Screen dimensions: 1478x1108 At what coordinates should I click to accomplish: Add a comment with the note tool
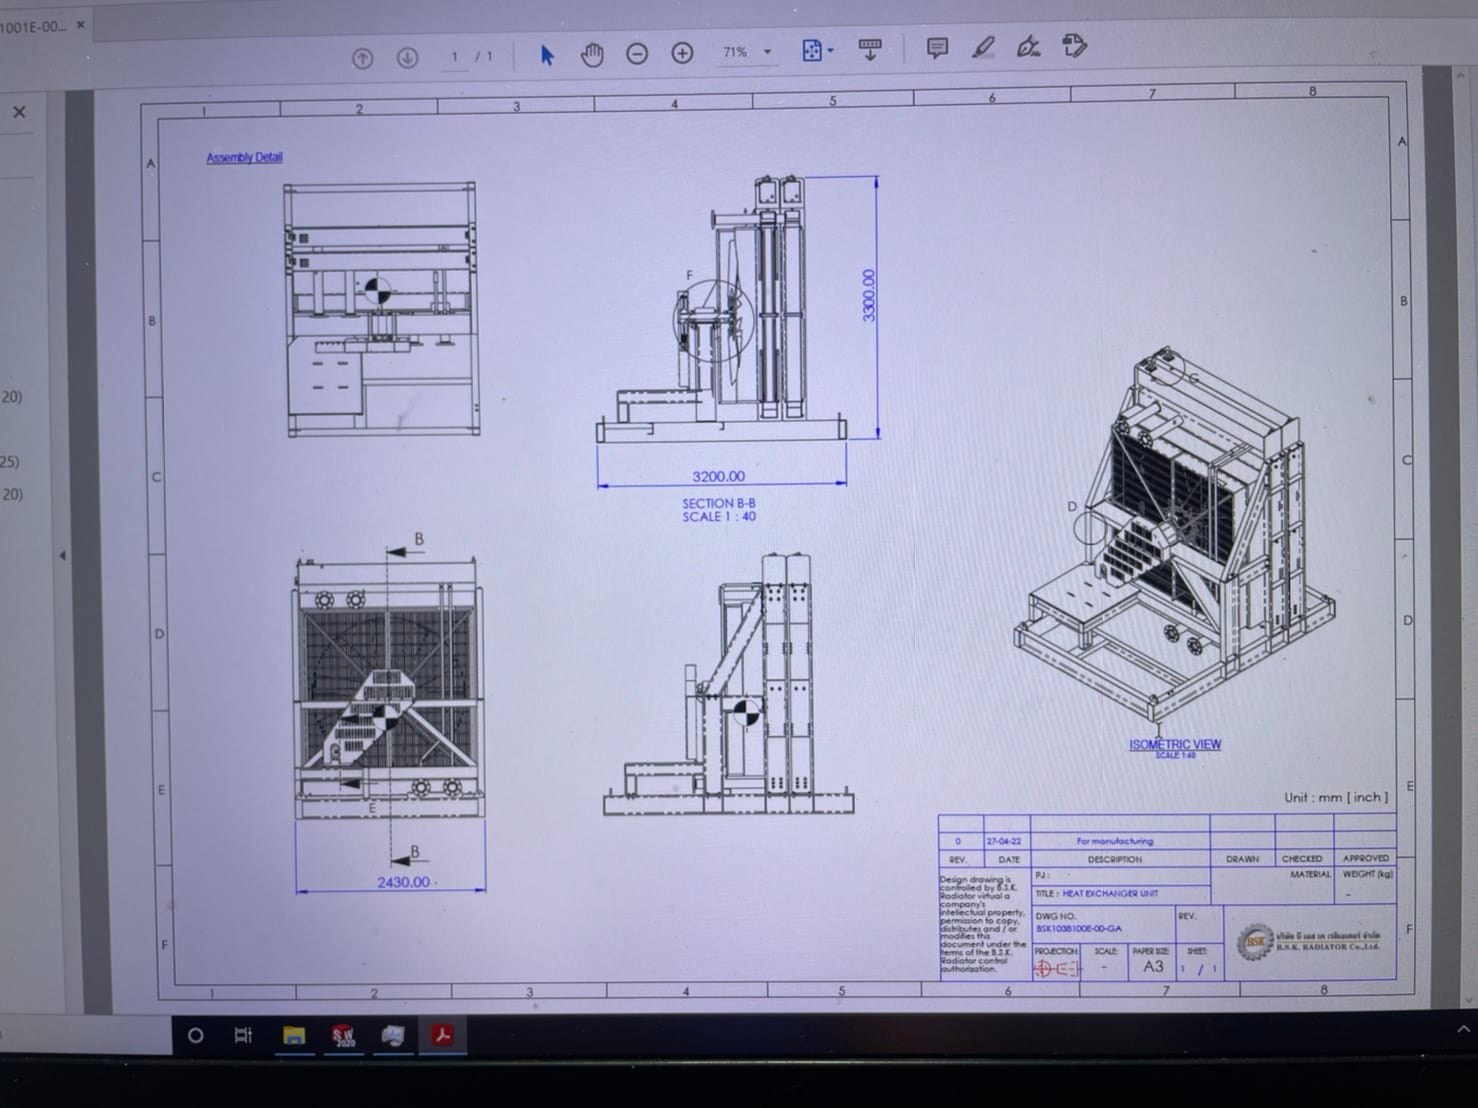[937, 48]
